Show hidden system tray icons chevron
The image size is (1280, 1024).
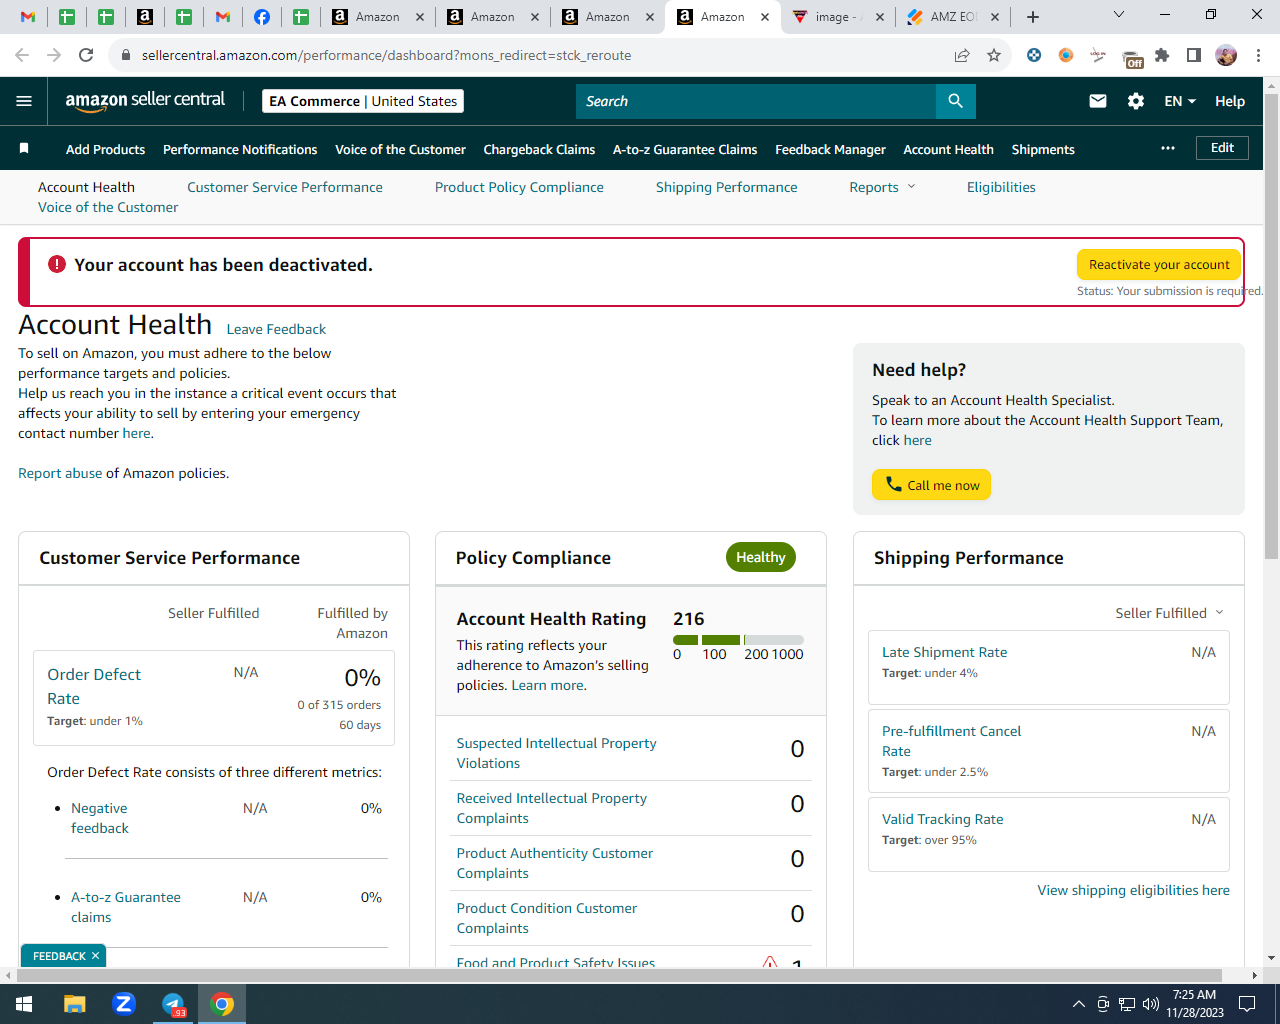coord(1078,1004)
